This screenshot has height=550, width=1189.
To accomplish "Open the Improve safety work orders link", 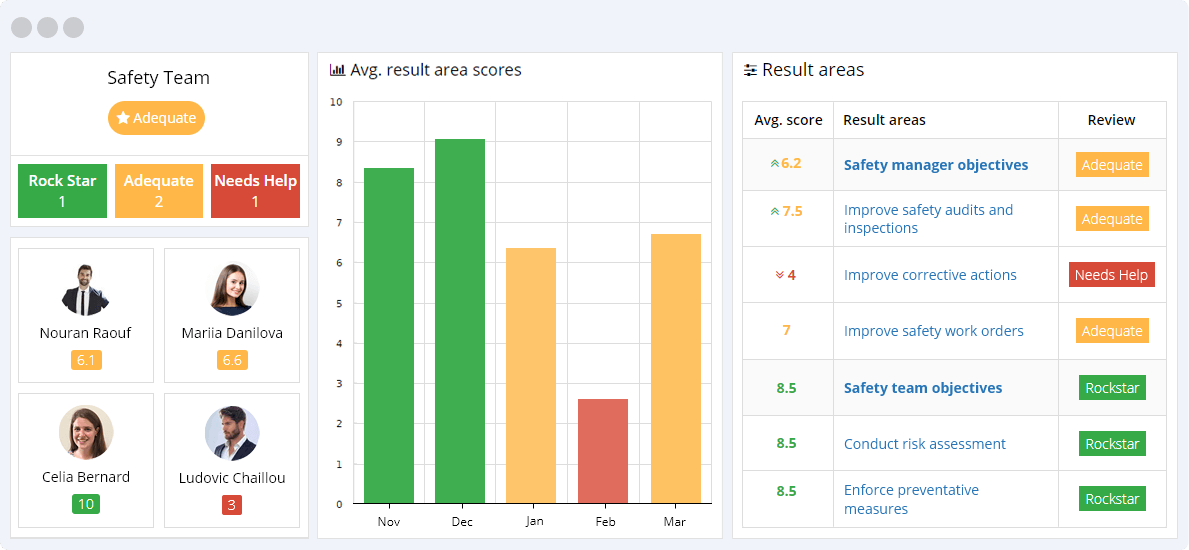I will 933,331.
